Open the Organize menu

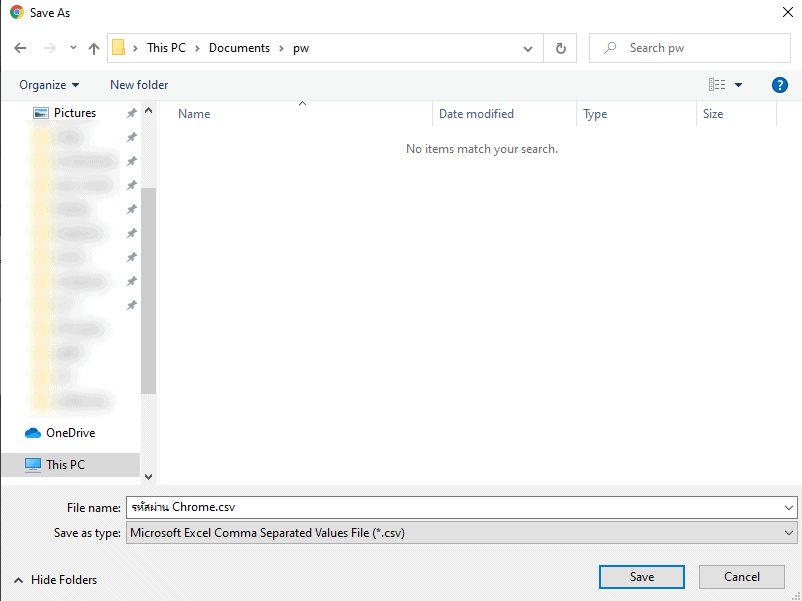[49, 85]
